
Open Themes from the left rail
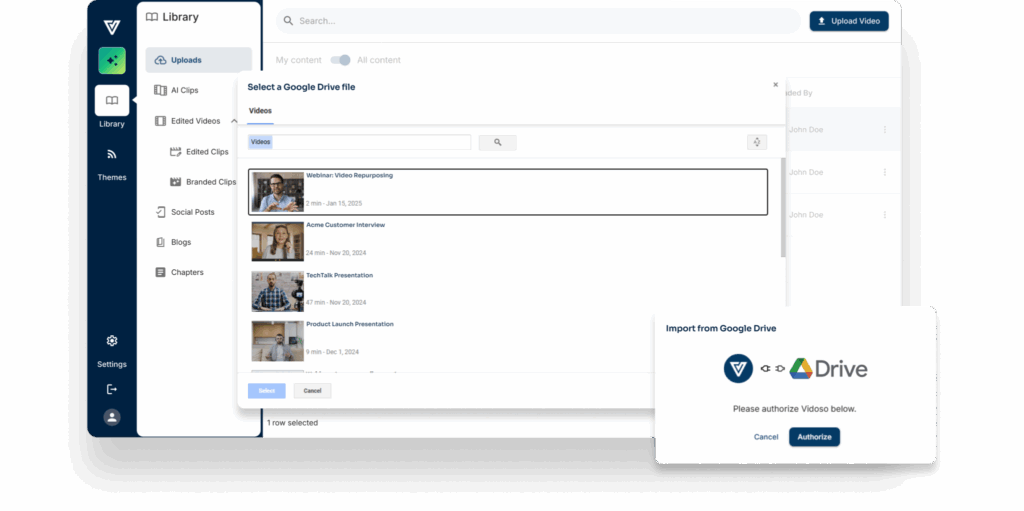(x=112, y=155)
